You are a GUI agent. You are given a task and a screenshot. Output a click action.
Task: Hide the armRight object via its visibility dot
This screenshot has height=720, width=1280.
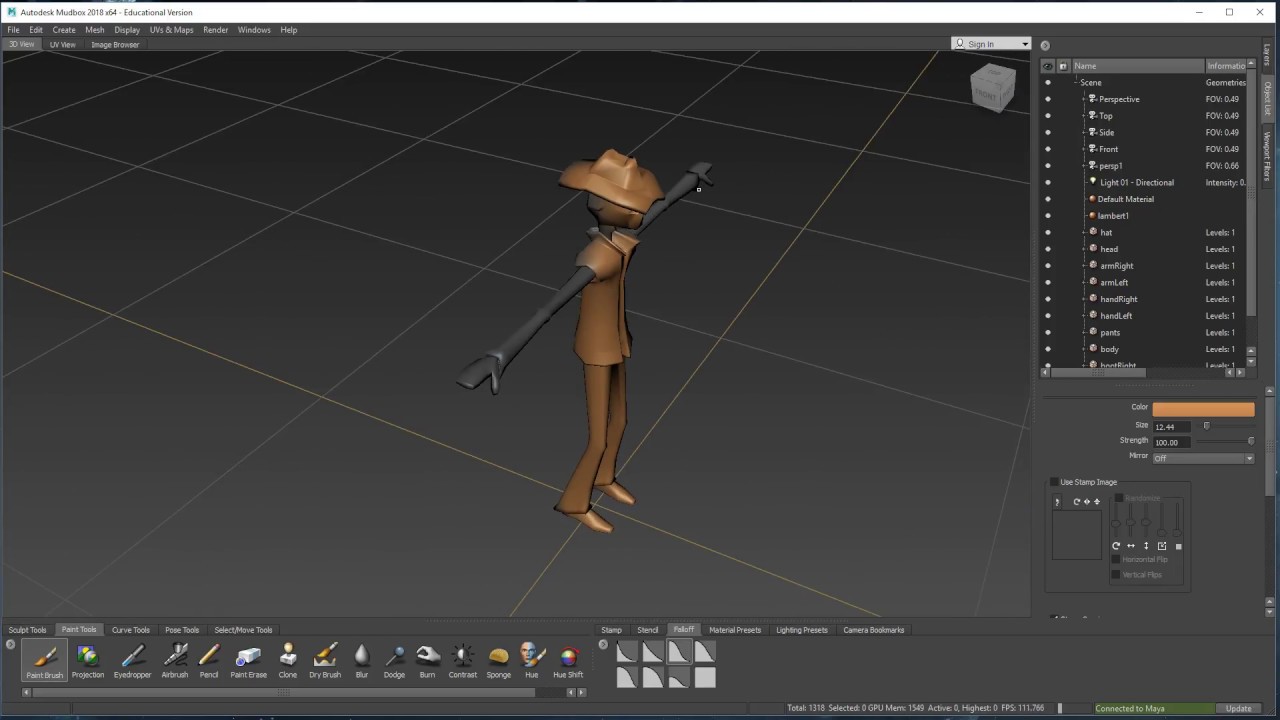coord(1048,266)
